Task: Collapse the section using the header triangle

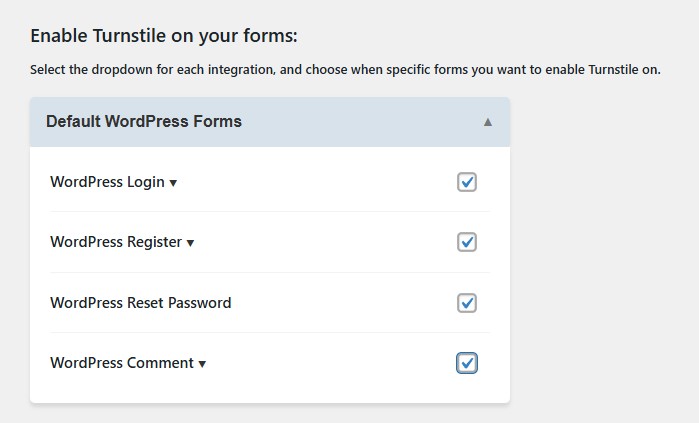Action: [x=488, y=122]
